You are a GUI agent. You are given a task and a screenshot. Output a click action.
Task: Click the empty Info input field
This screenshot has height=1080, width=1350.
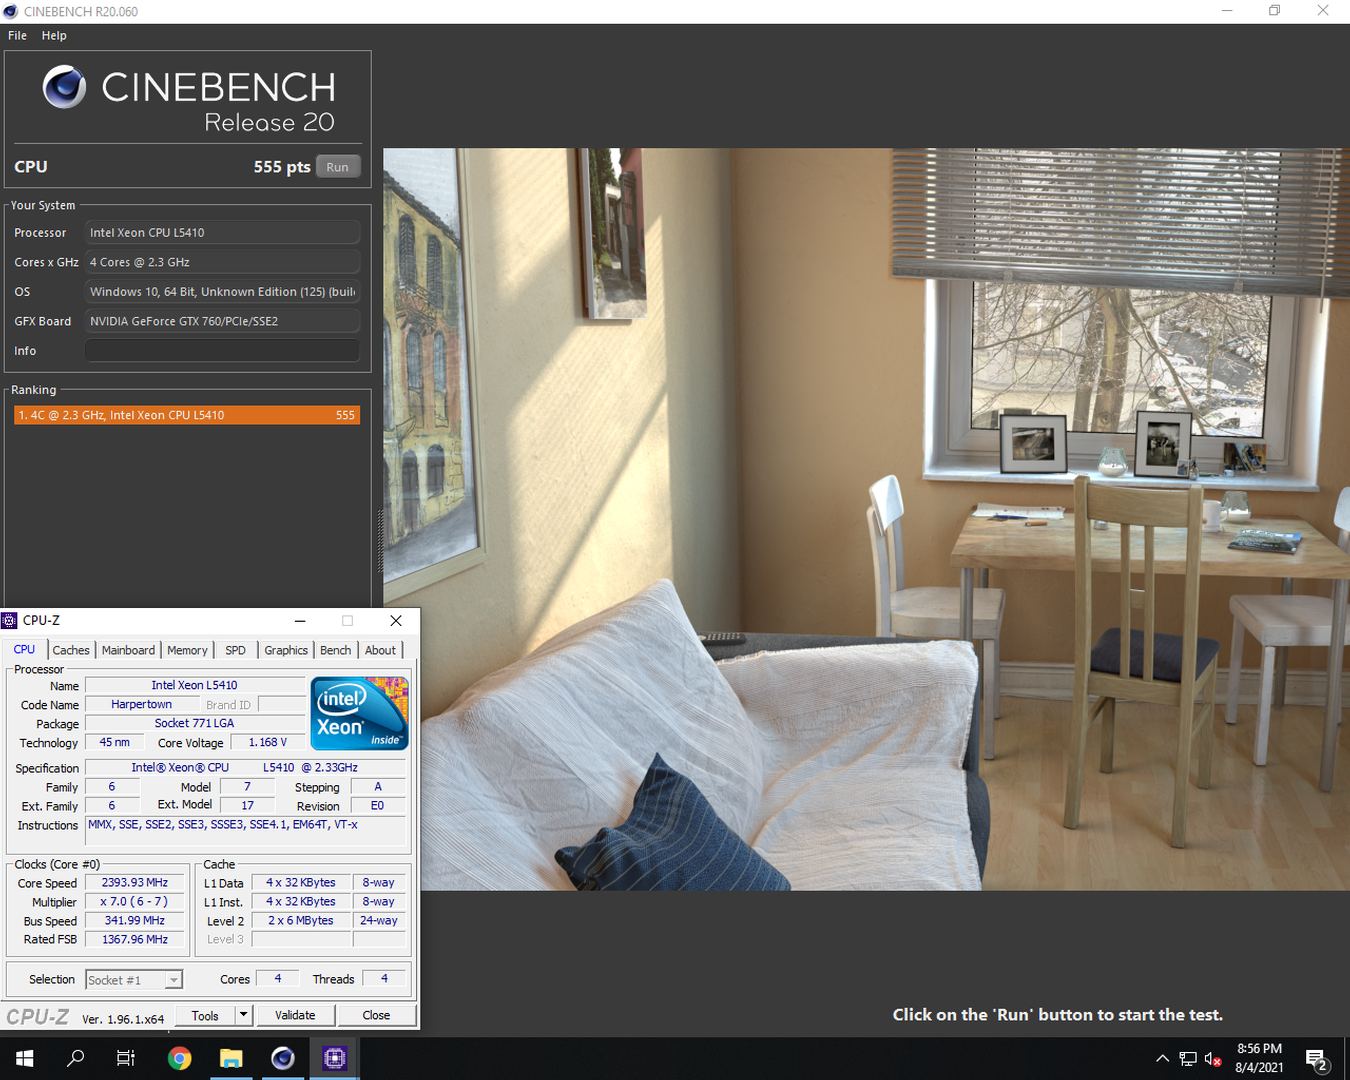(x=222, y=351)
